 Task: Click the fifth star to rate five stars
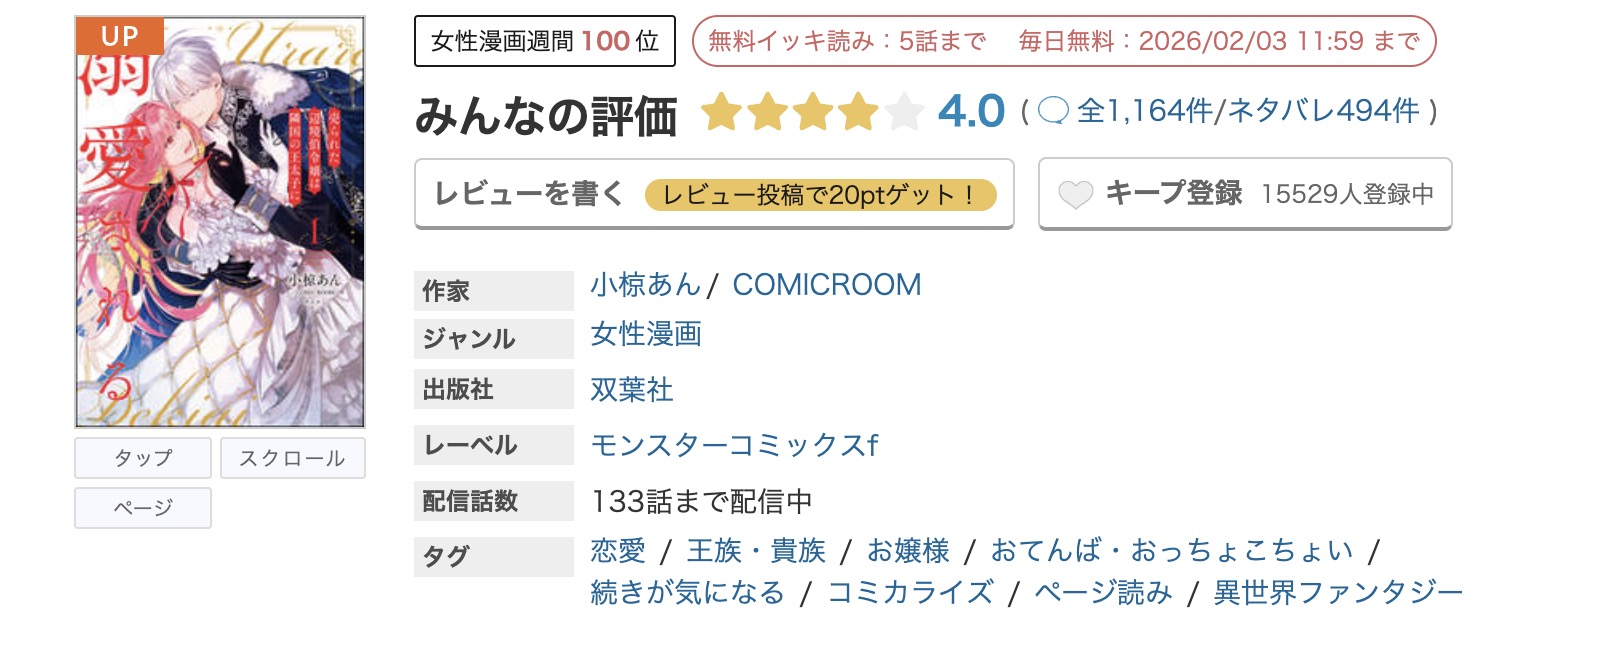point(902,112)
